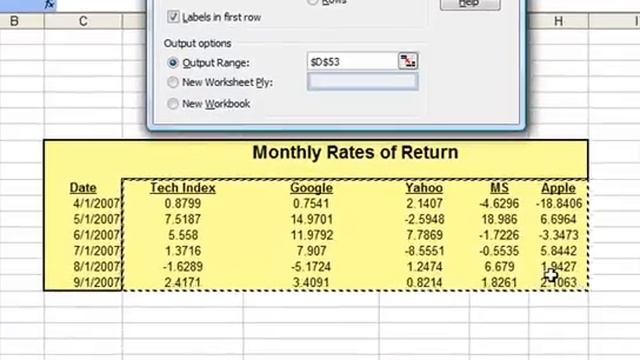Select the 7/1/2007 date cell
The image size is (640, 360).
(96, 251)
